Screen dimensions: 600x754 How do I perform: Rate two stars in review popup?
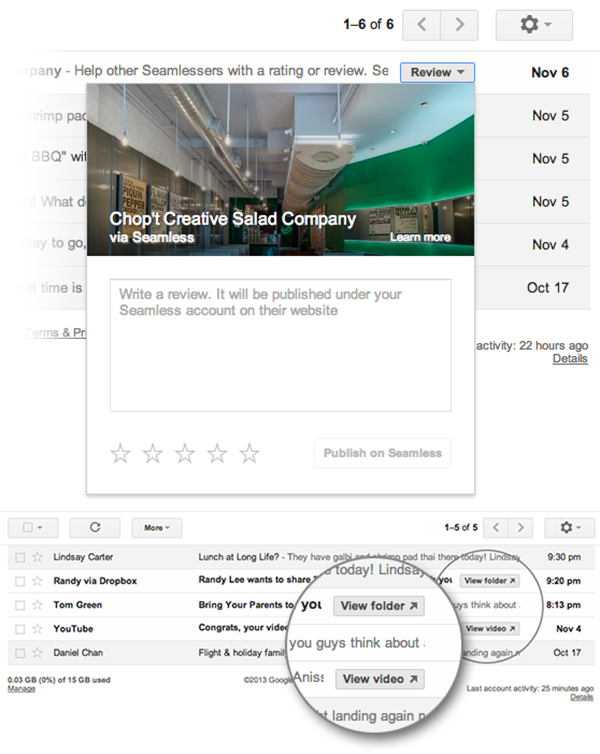152,453
